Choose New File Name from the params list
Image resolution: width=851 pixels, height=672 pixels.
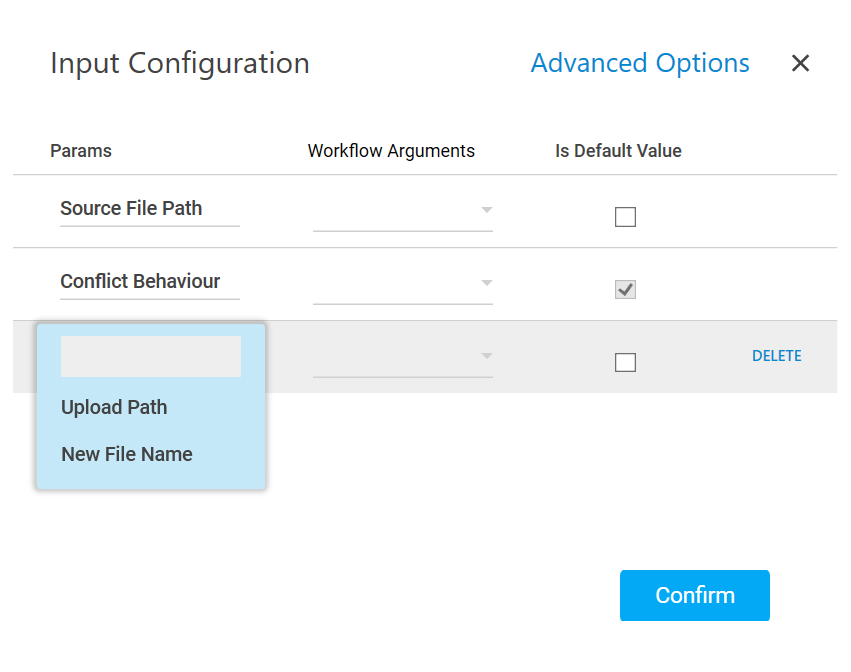[x=127, y=454]
